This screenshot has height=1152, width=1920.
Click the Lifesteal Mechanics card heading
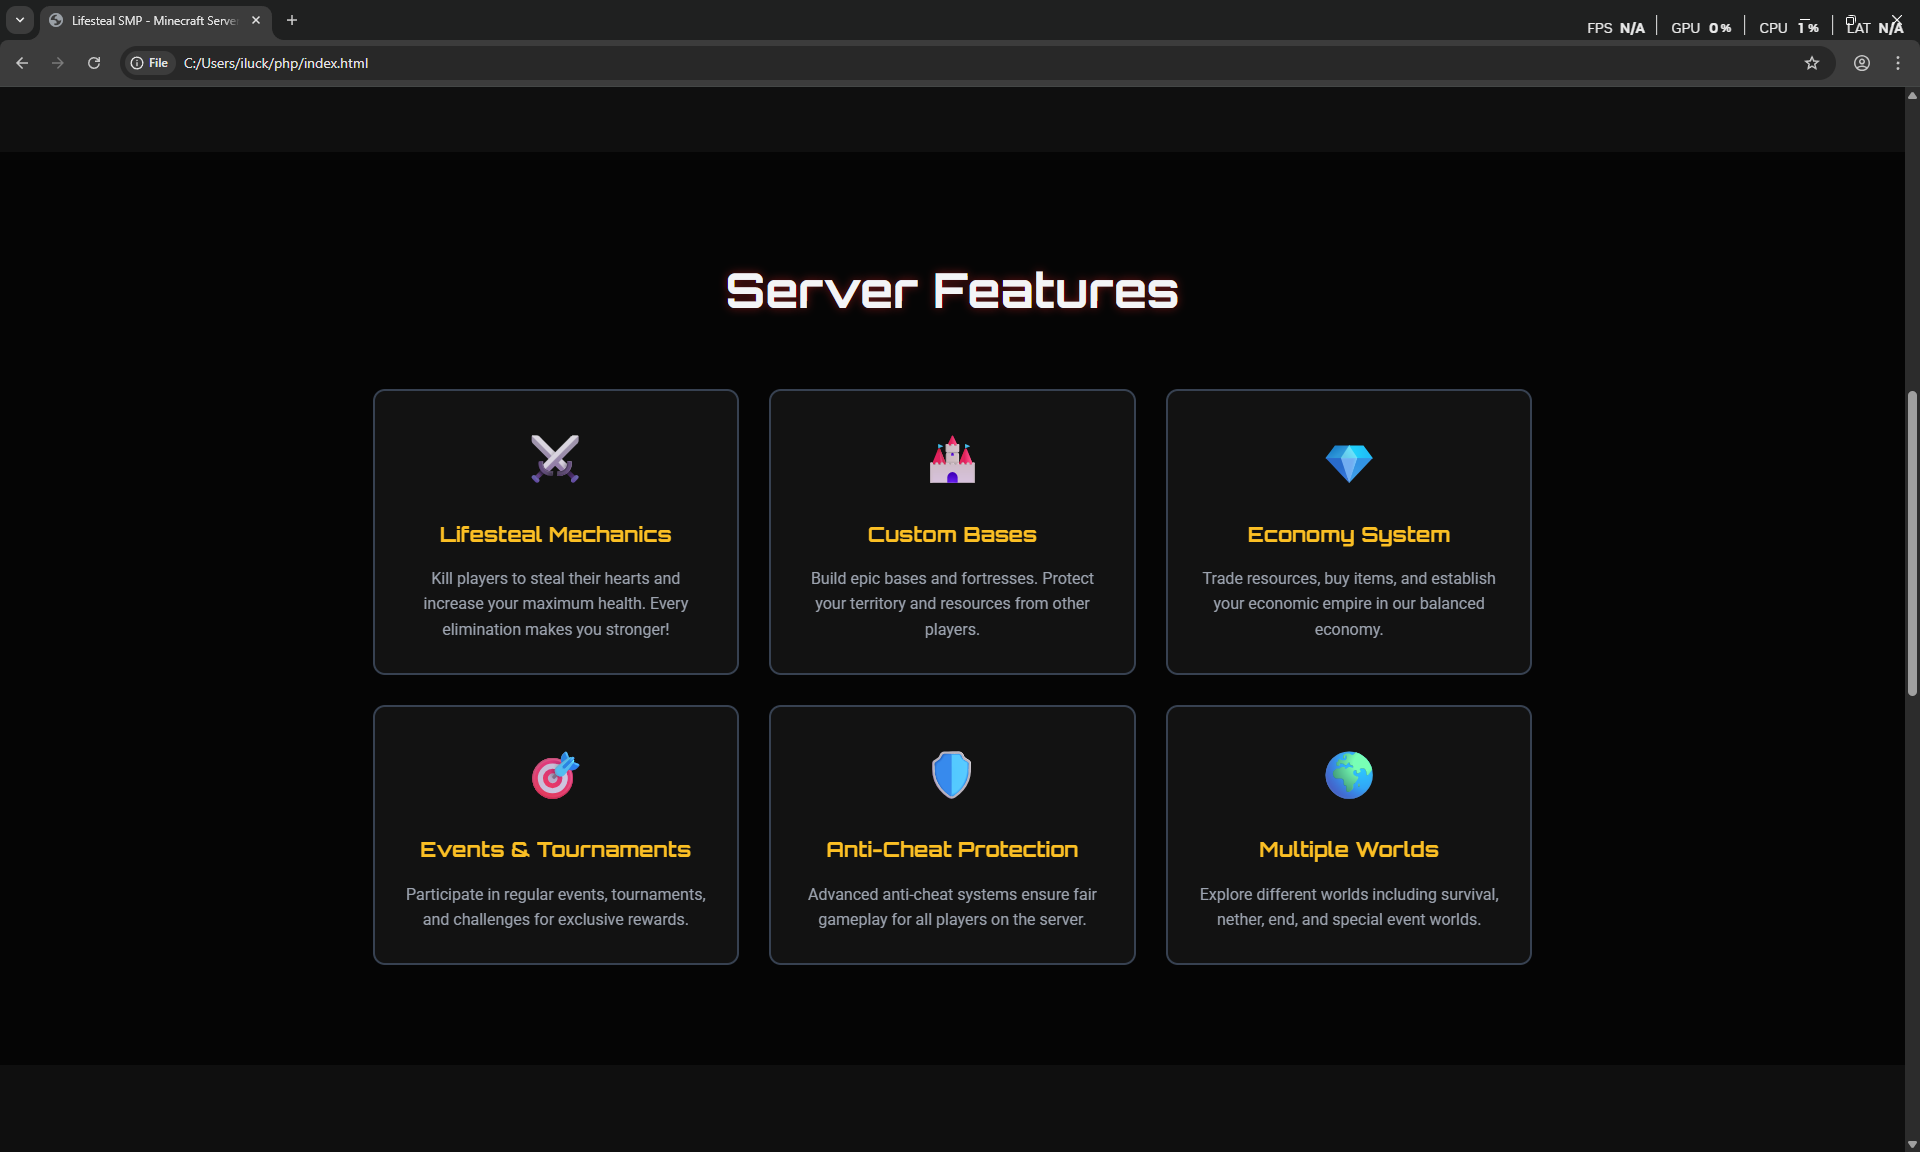pos(555,534)
